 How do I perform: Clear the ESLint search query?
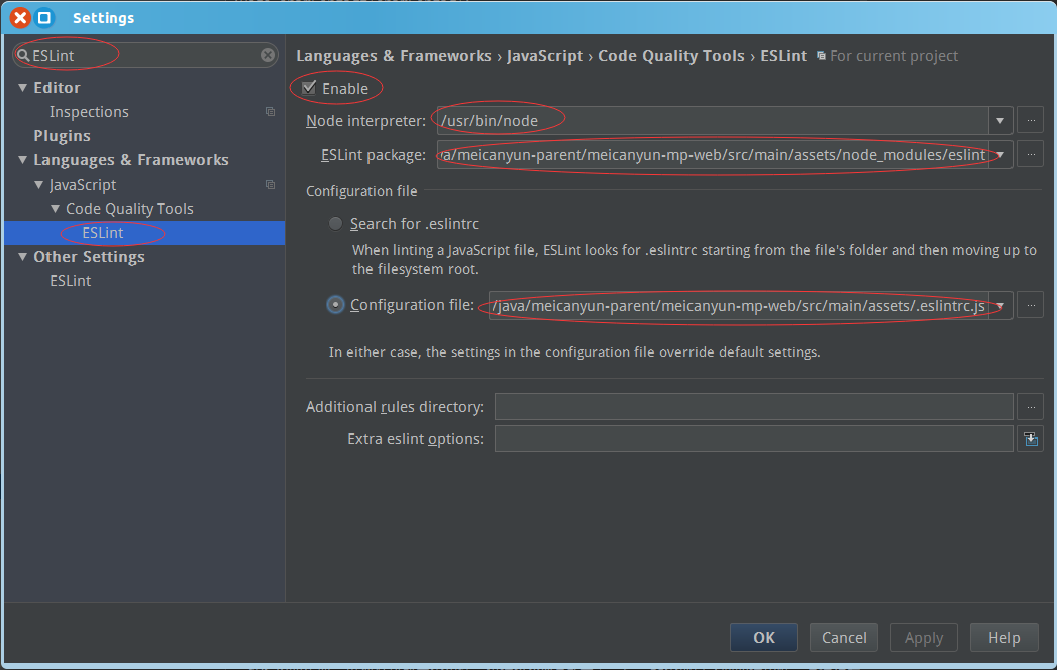pyautogui.click(x=267, y=55)
